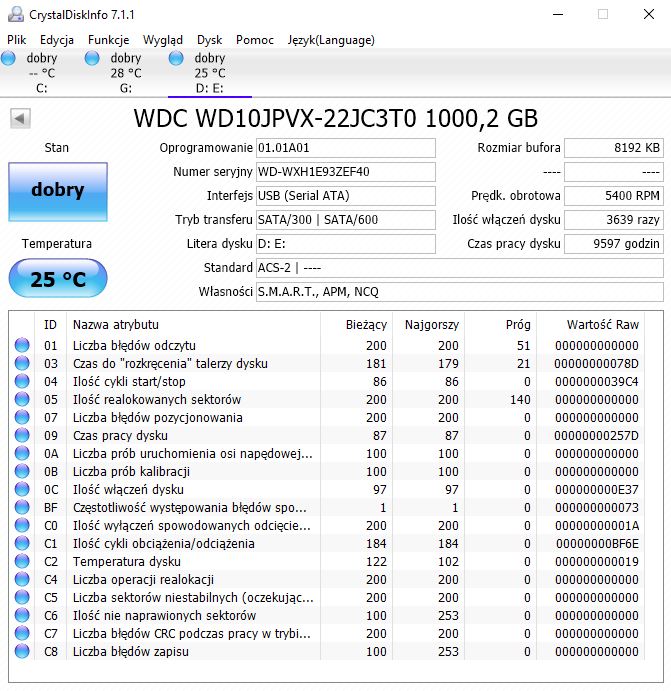Switch to the 28 °C G: drive tab
Viewport: 671px width, 691px height.
126,73
